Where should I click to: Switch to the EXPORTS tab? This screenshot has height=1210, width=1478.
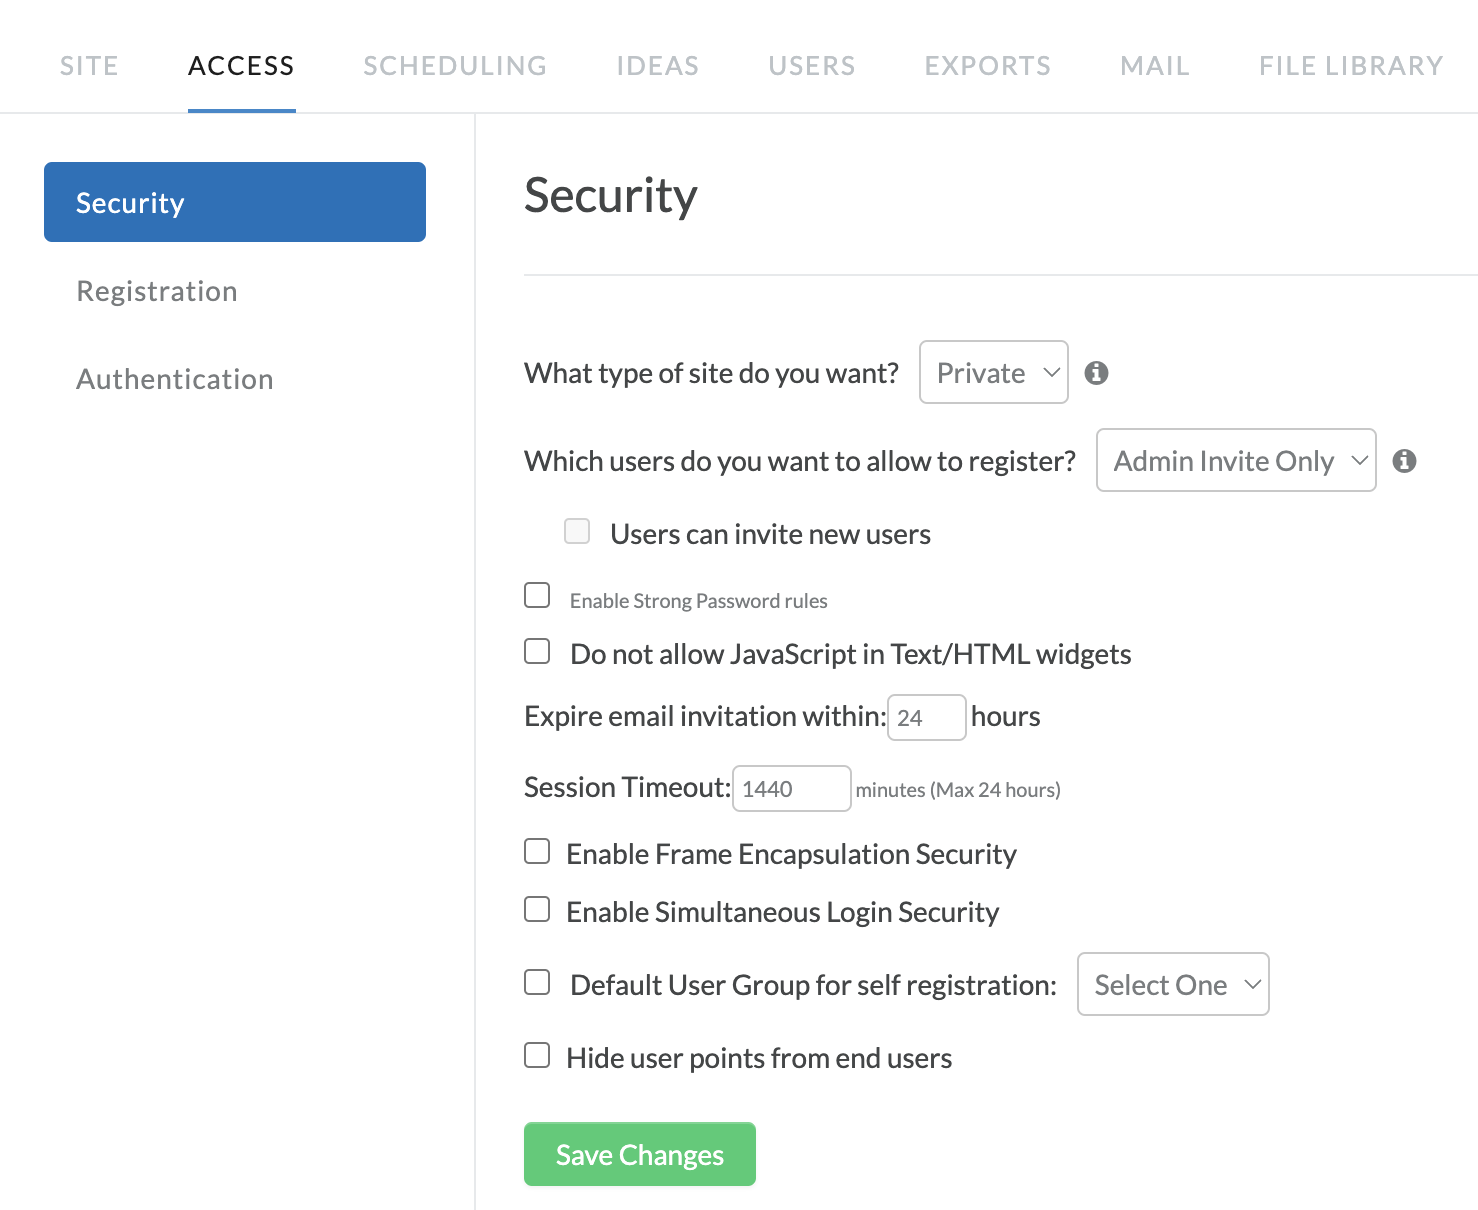pos(988,66)
